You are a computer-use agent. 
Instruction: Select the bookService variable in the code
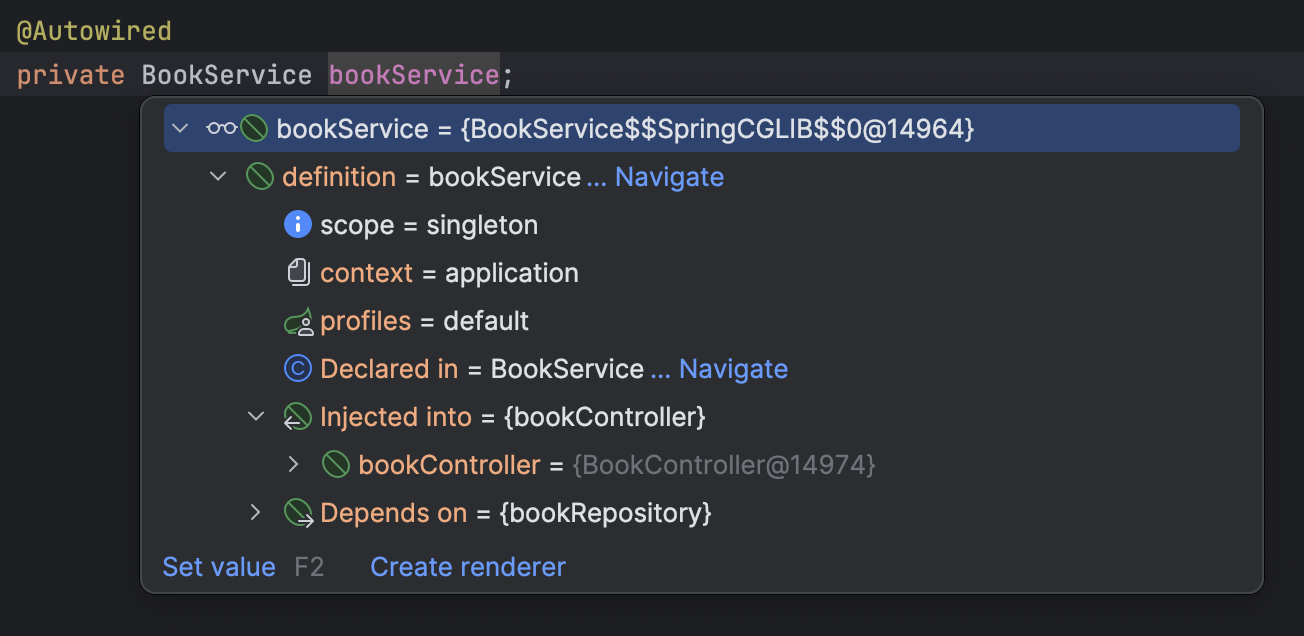pos(413,74)
